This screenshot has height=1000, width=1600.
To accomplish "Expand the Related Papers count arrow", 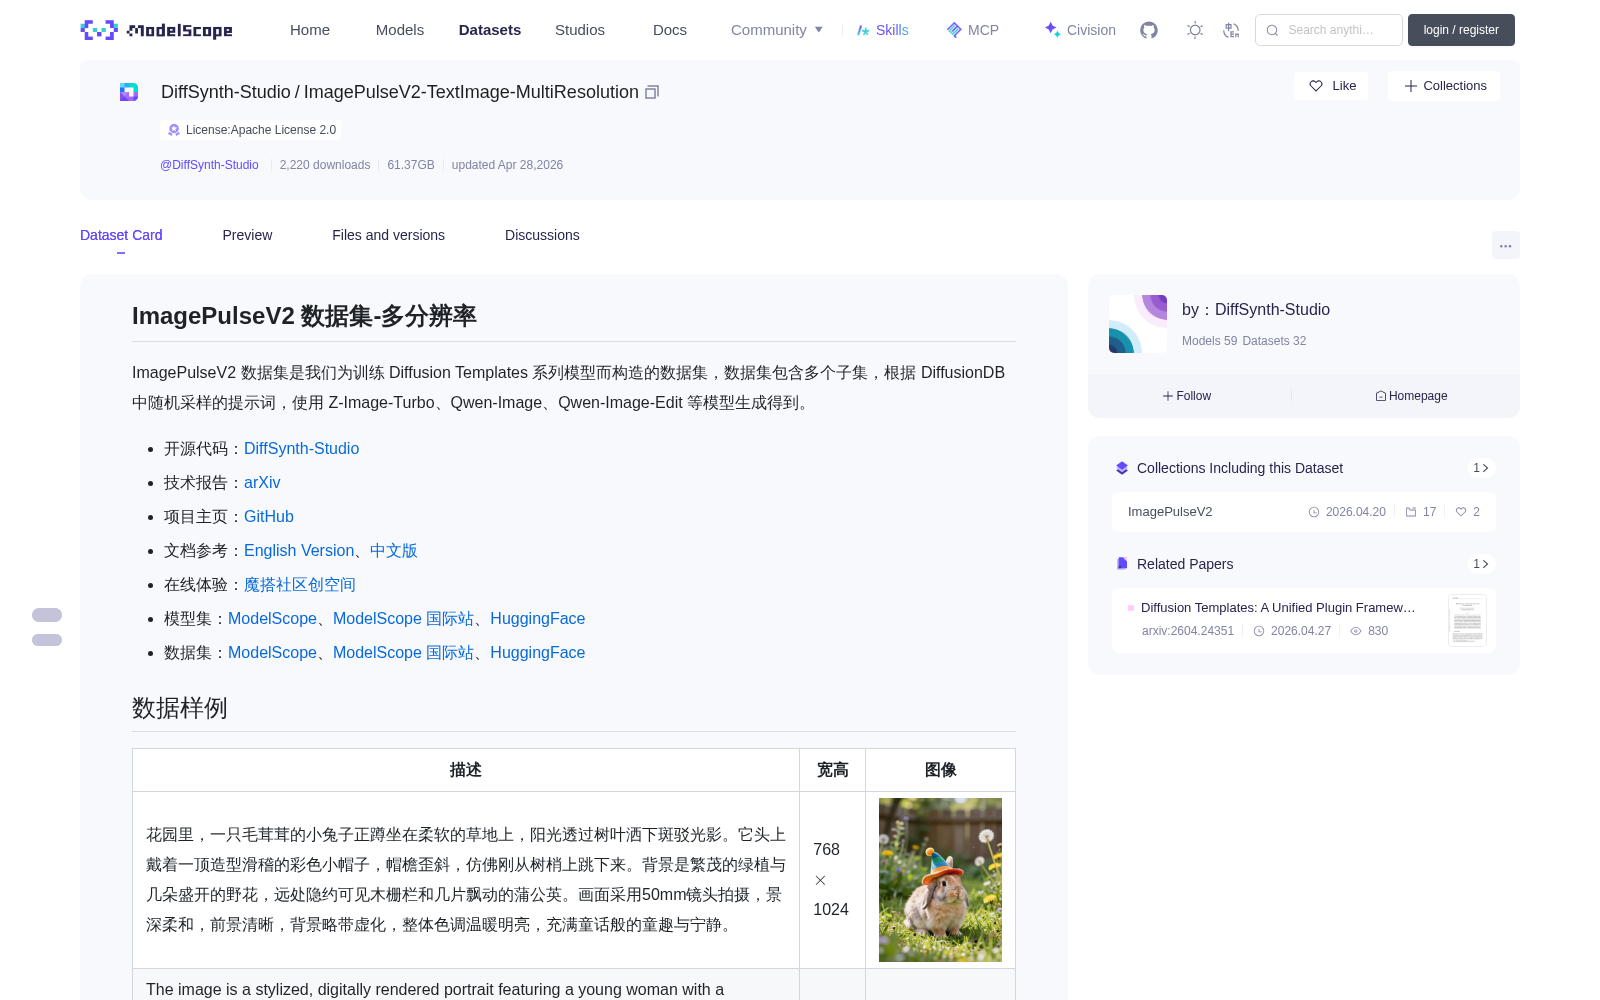I will [x=1481, y=564].
